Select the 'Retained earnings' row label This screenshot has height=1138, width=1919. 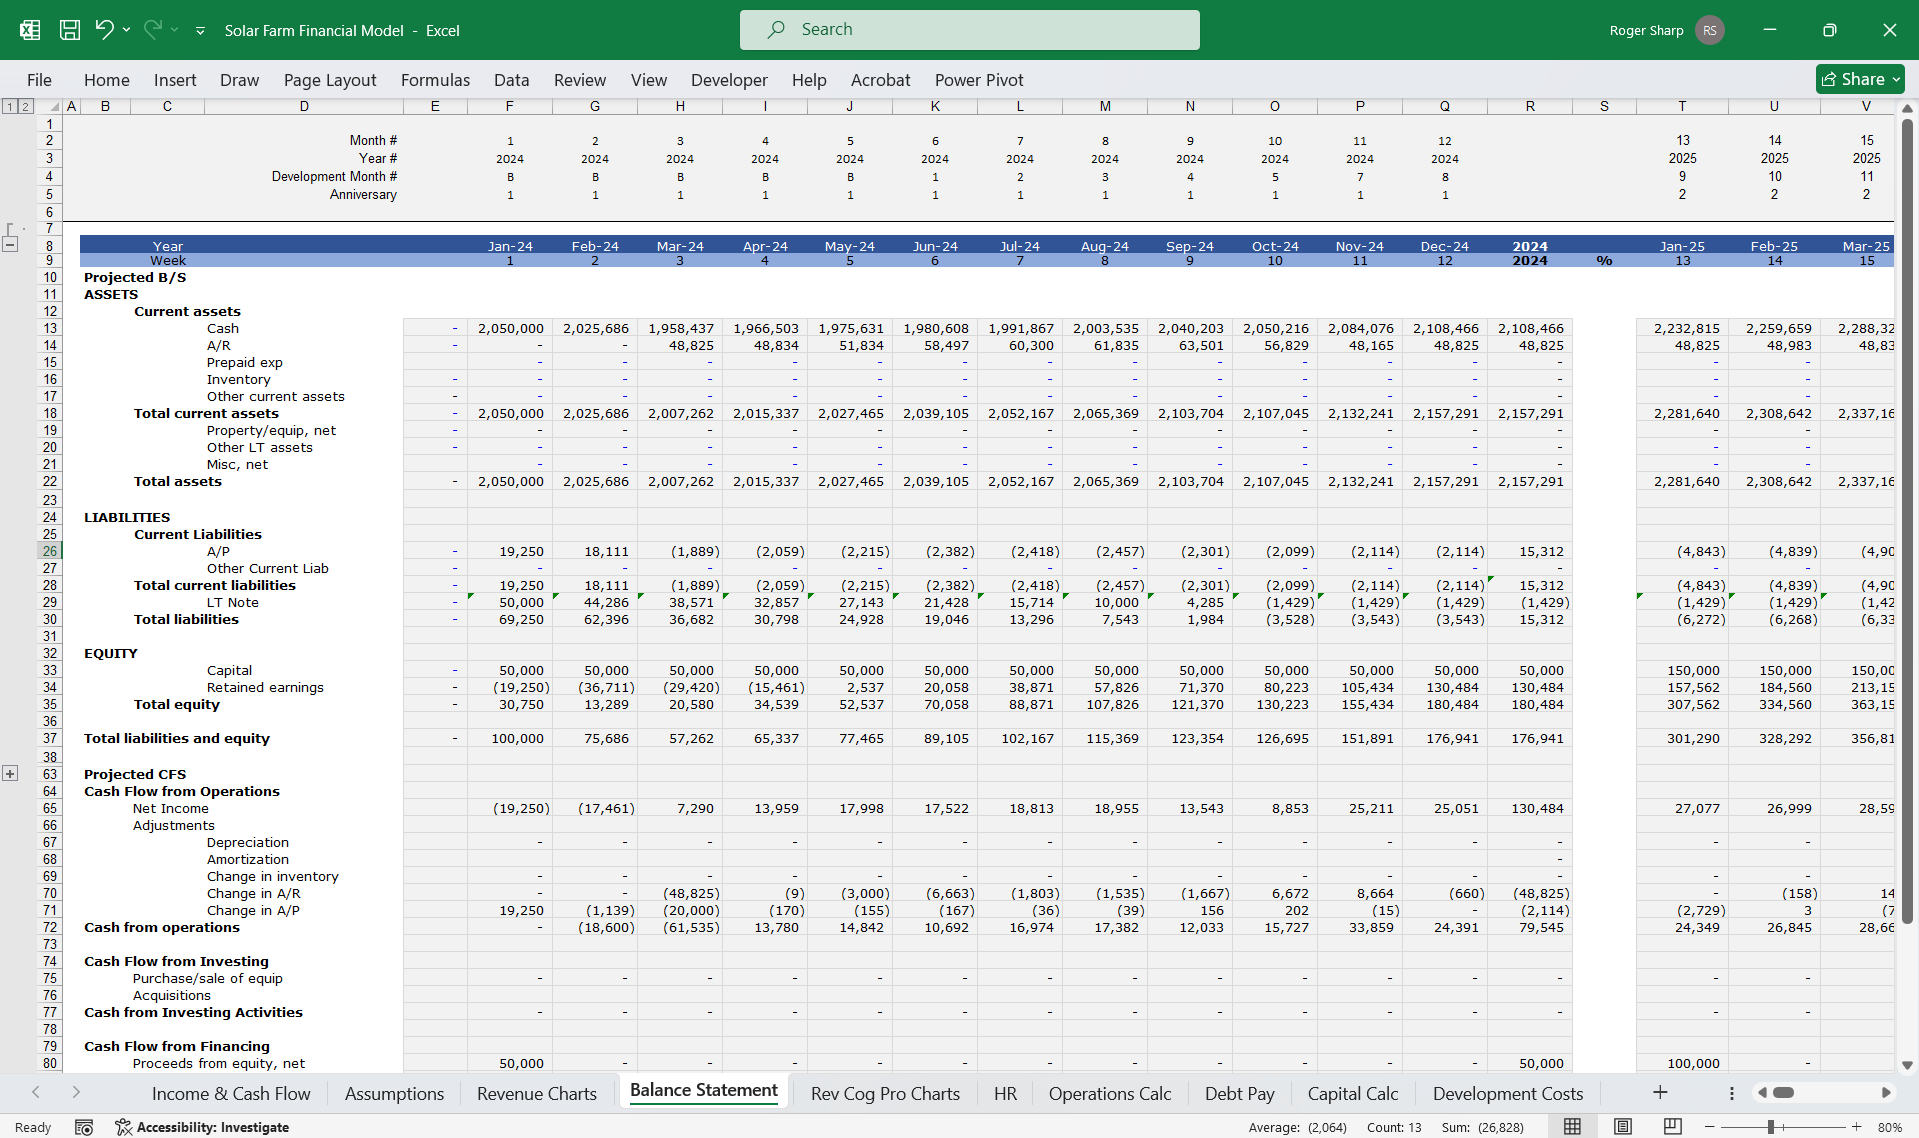[x=265, y=687]
